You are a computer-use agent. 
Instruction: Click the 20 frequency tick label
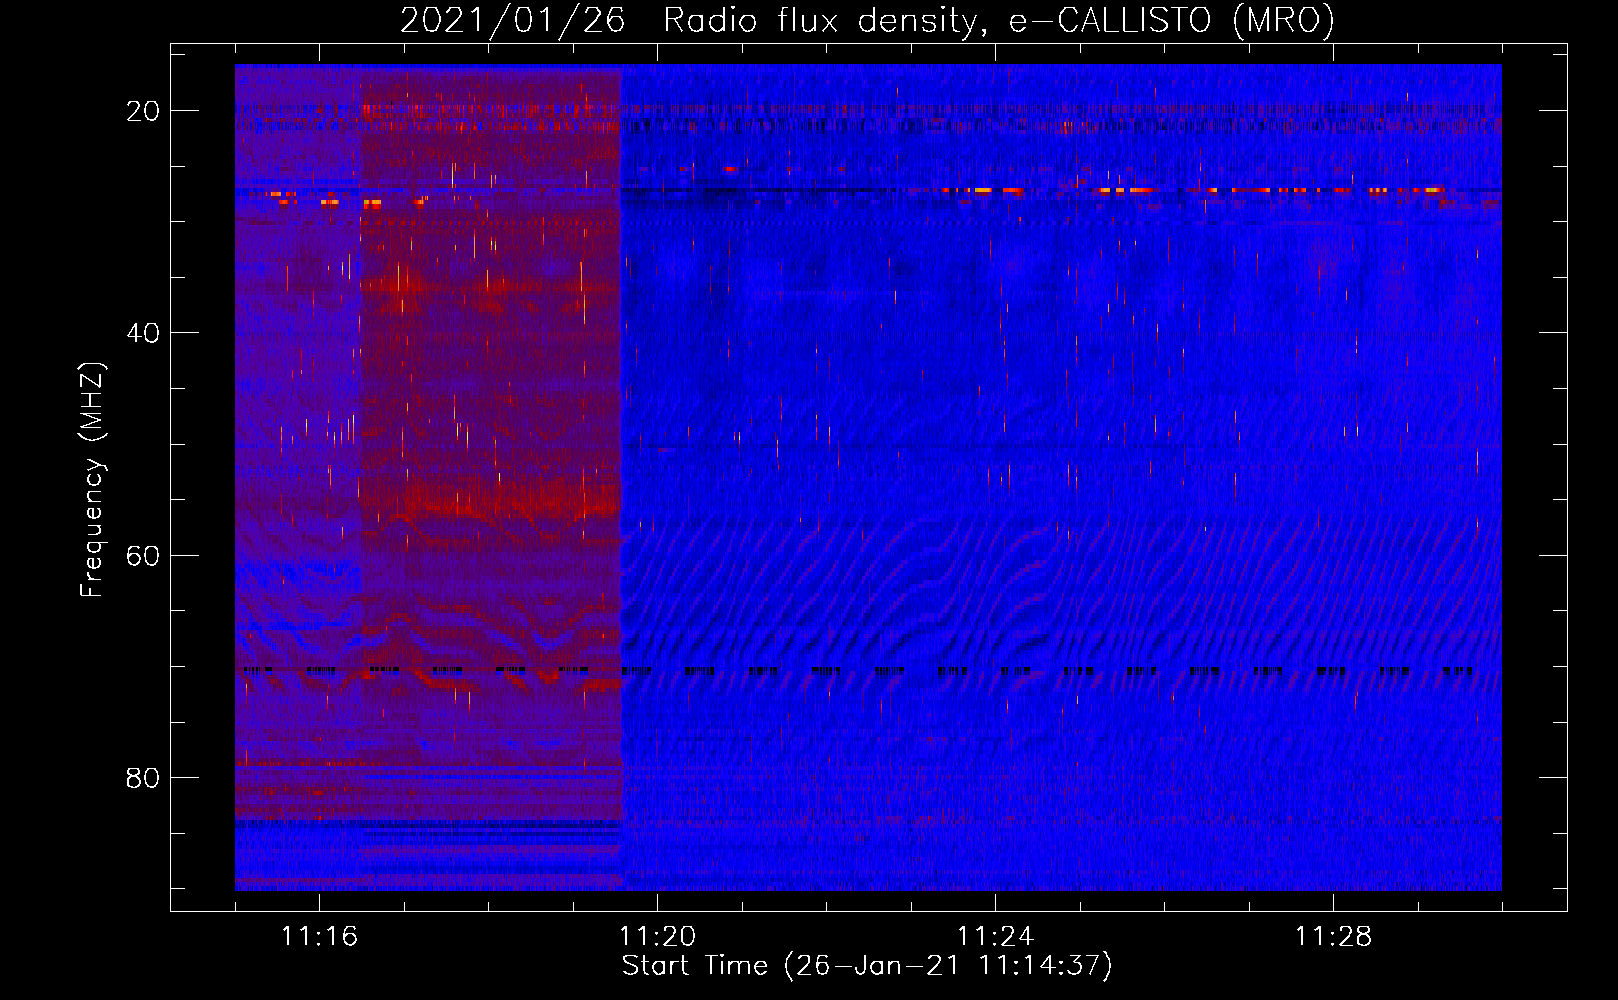click(x=144, y=111)
